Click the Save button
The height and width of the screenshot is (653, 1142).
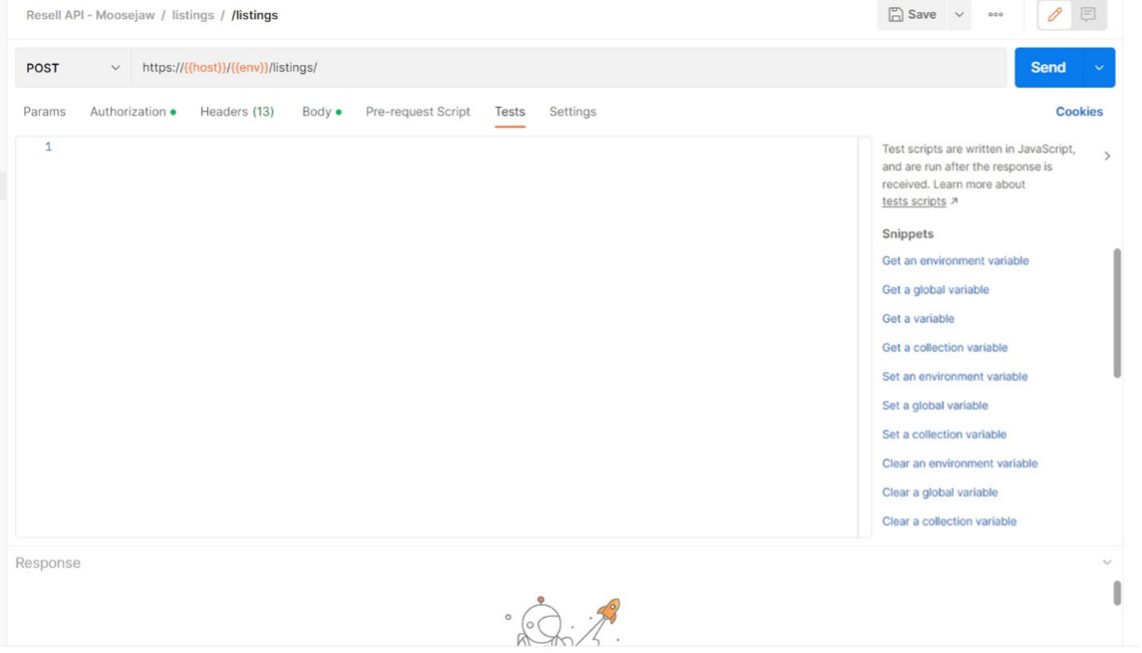[912, 15]
